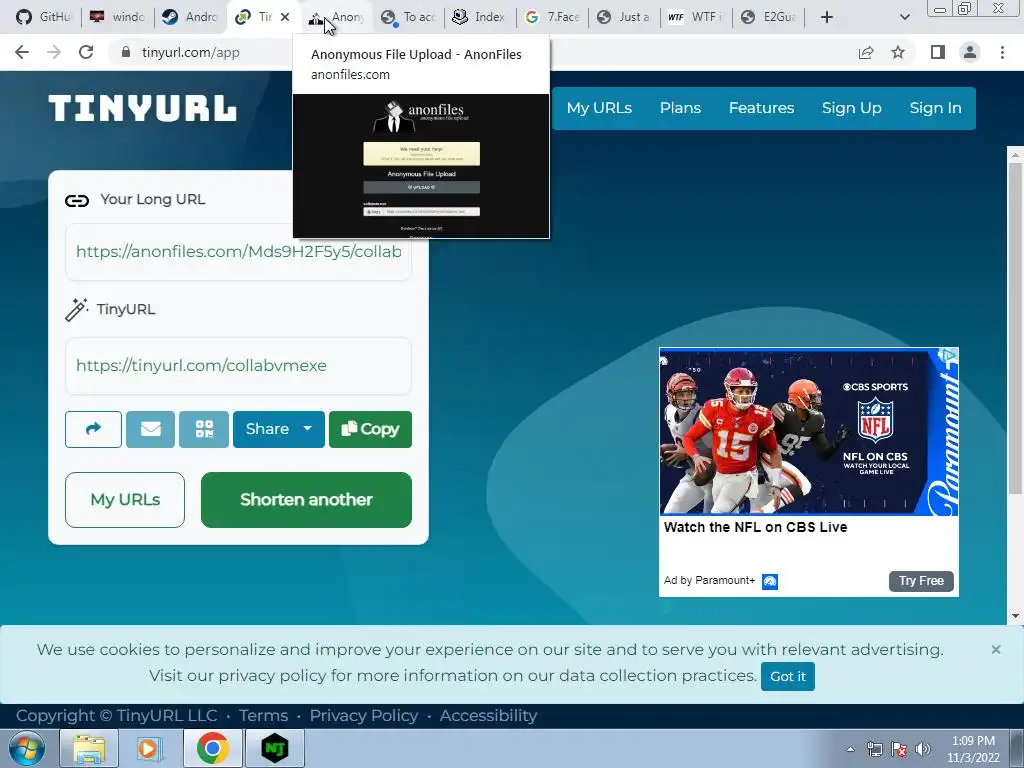Switch to the E2Gua tab

(769, 17)
